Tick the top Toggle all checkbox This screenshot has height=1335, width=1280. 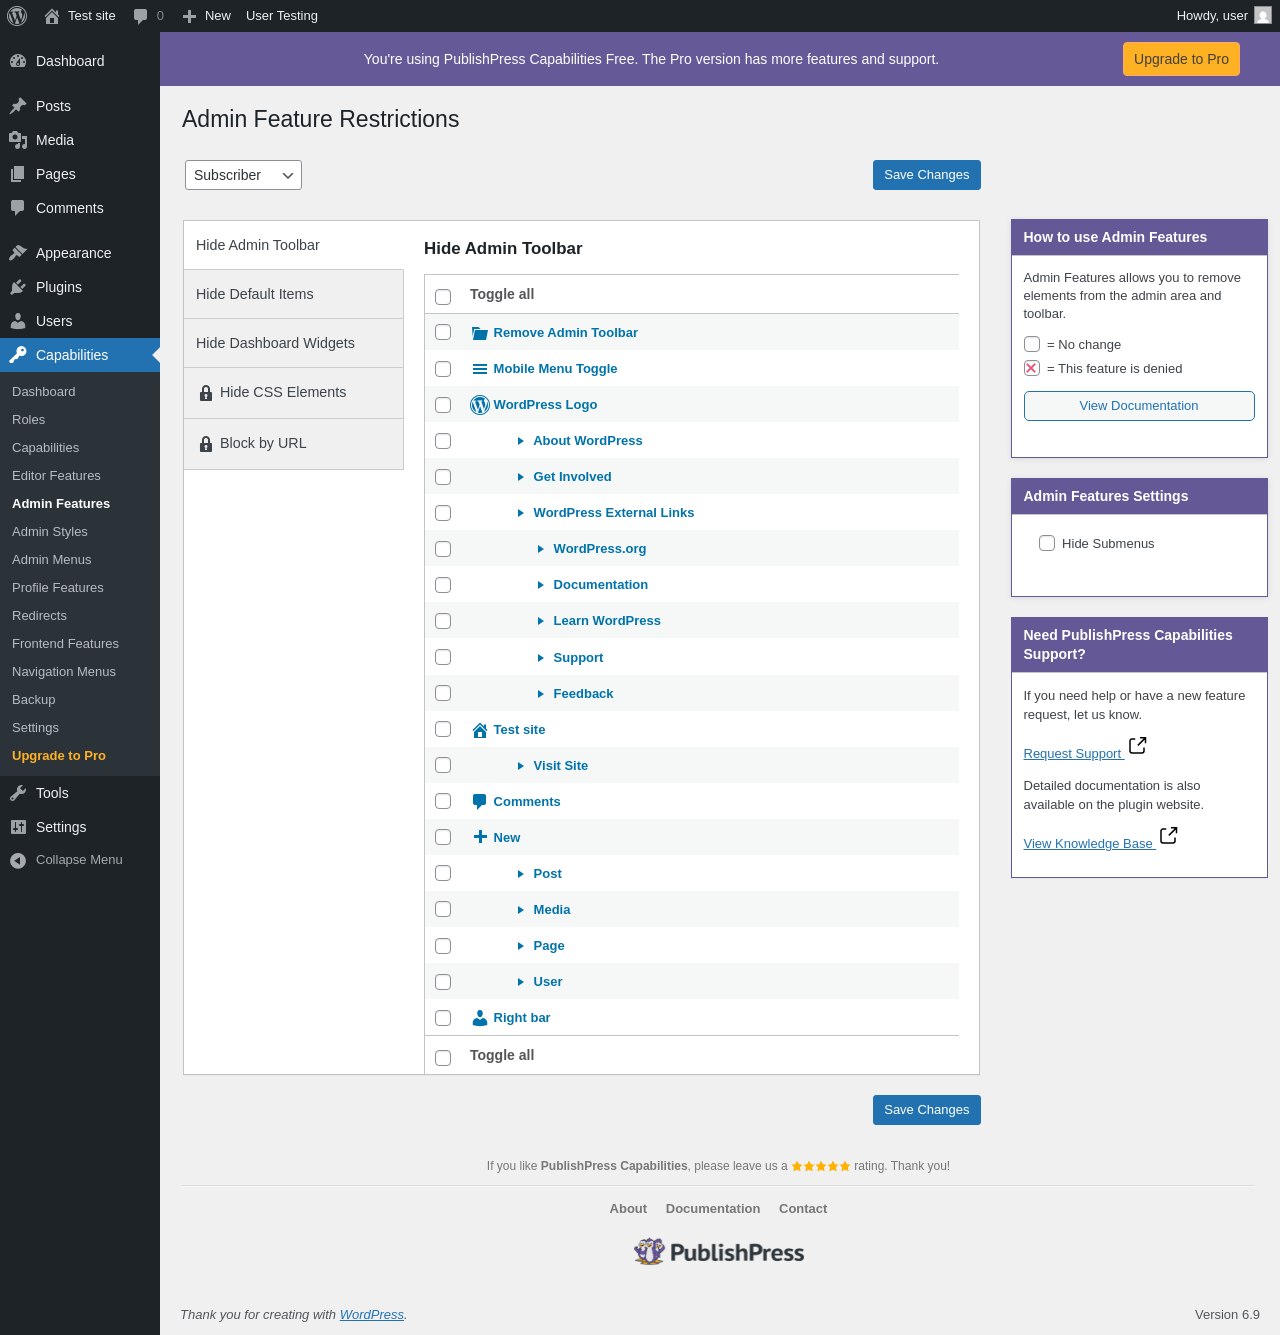443,296
